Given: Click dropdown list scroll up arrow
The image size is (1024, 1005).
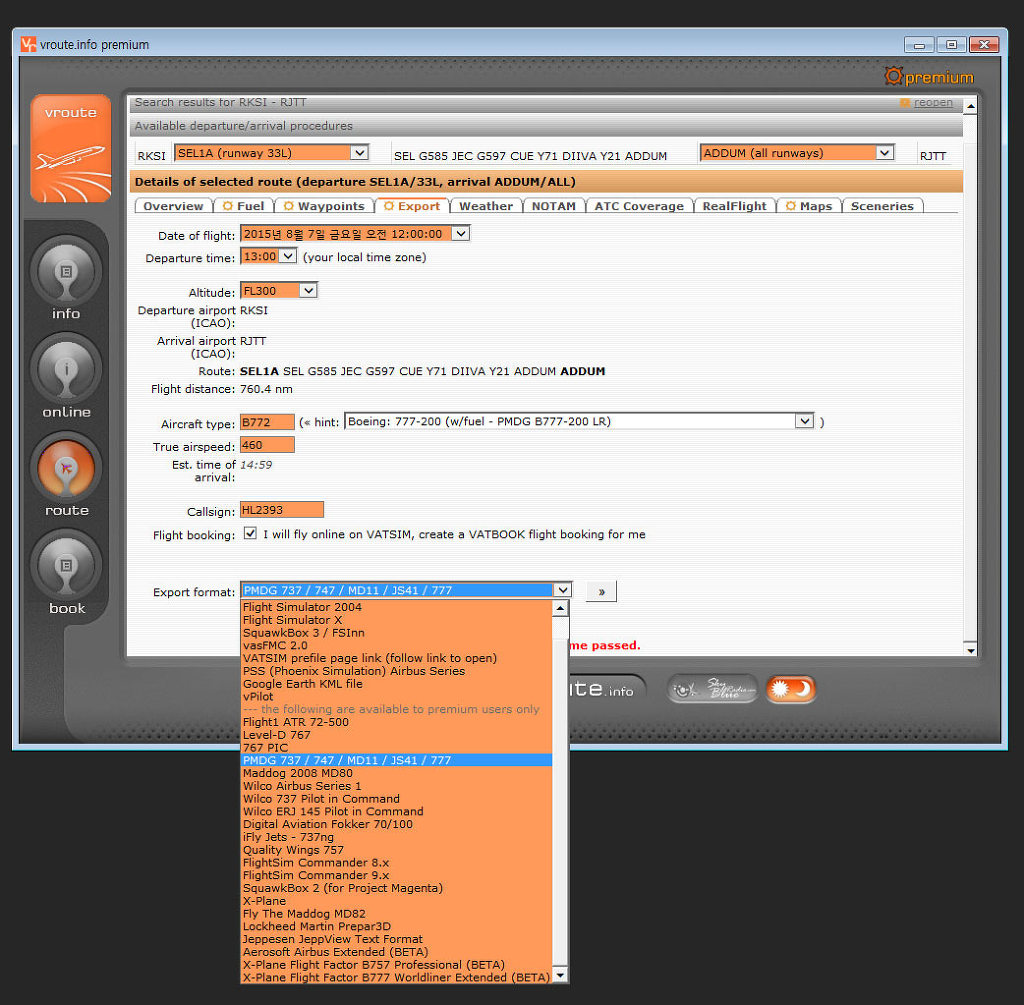Looking at the screenshot, I should 560,609.
